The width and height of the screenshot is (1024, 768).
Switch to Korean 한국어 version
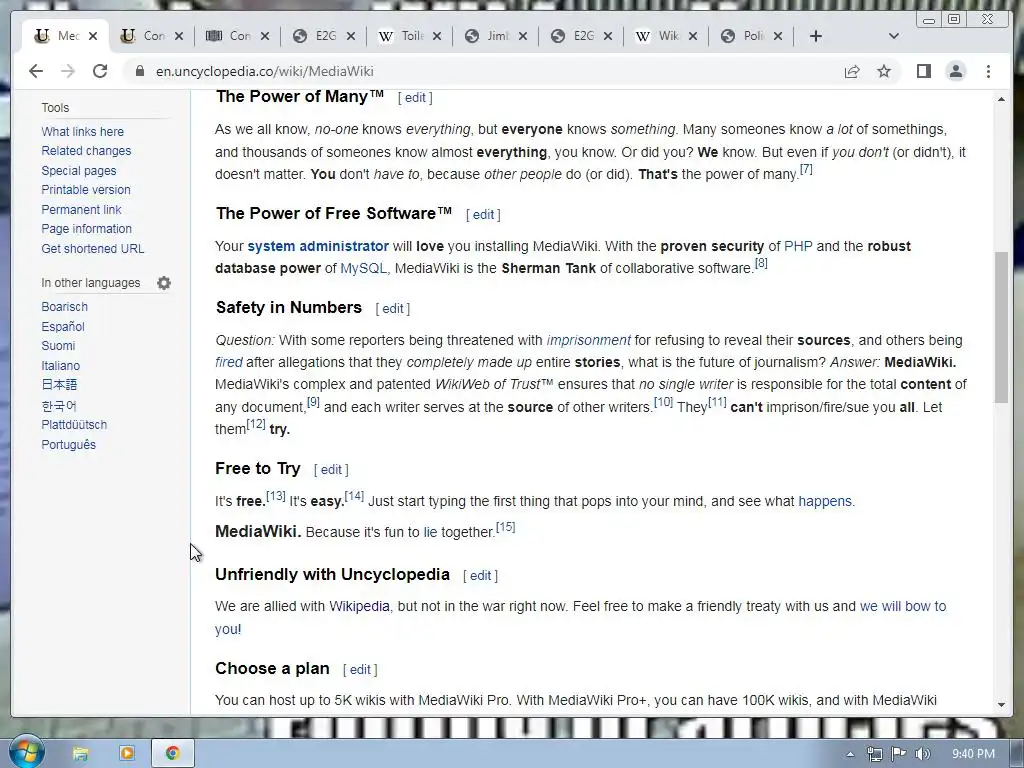click(59, 406)
